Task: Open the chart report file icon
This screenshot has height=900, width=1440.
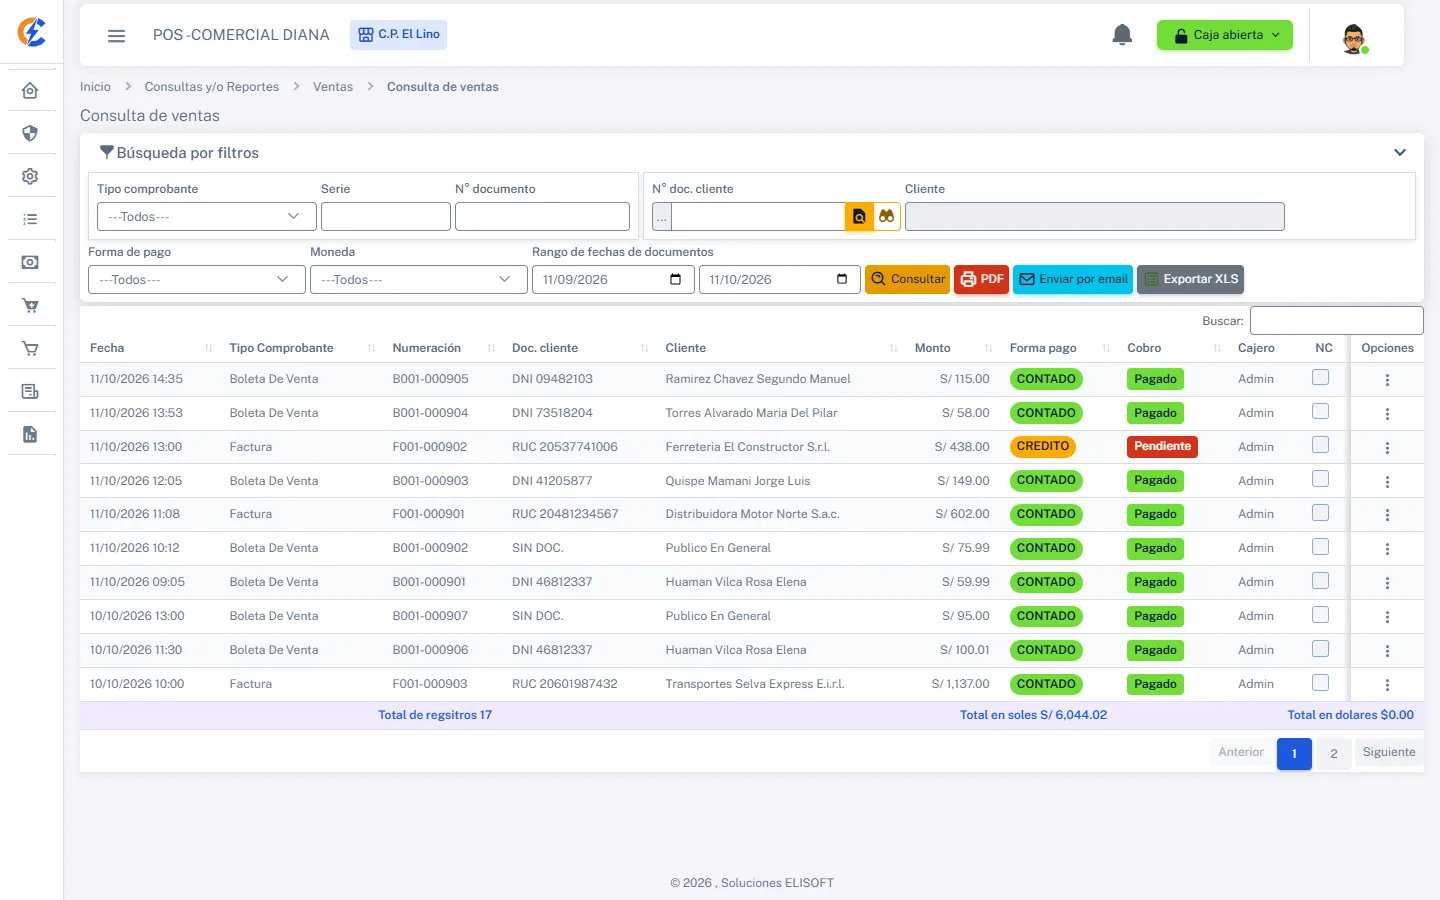Action: click(30, 434)
